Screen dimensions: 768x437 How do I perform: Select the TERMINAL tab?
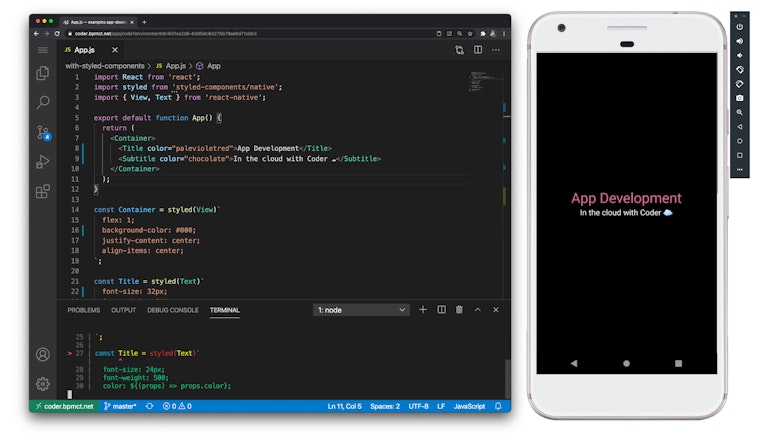[225, 310]
